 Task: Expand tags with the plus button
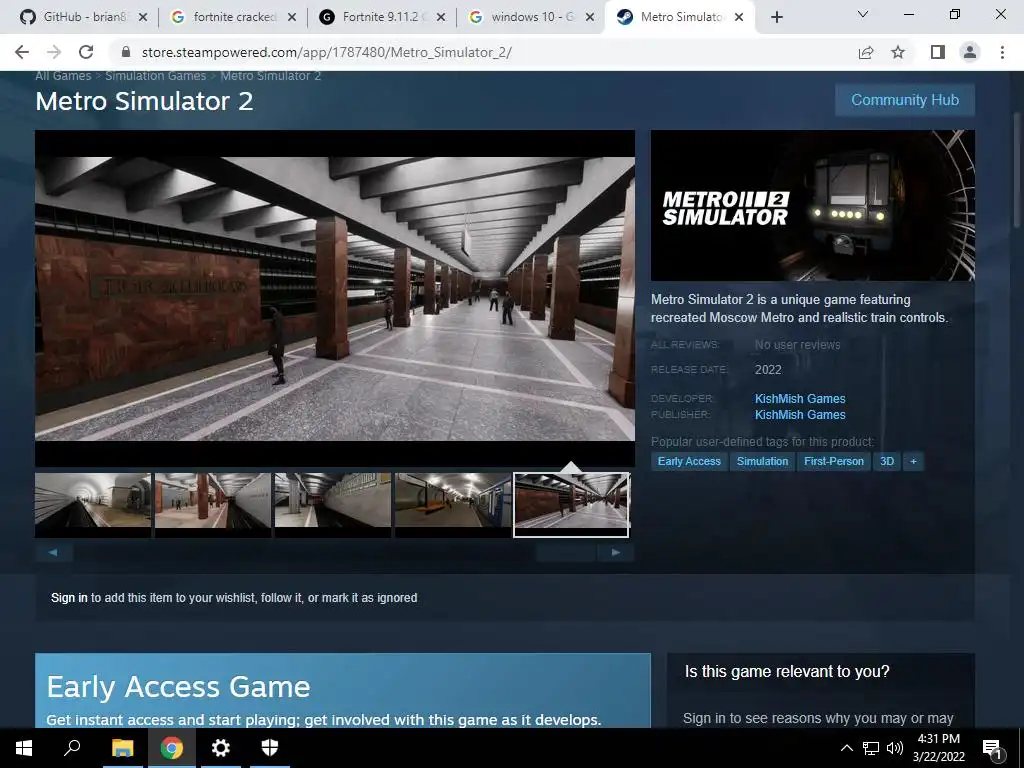coord(913,461)
